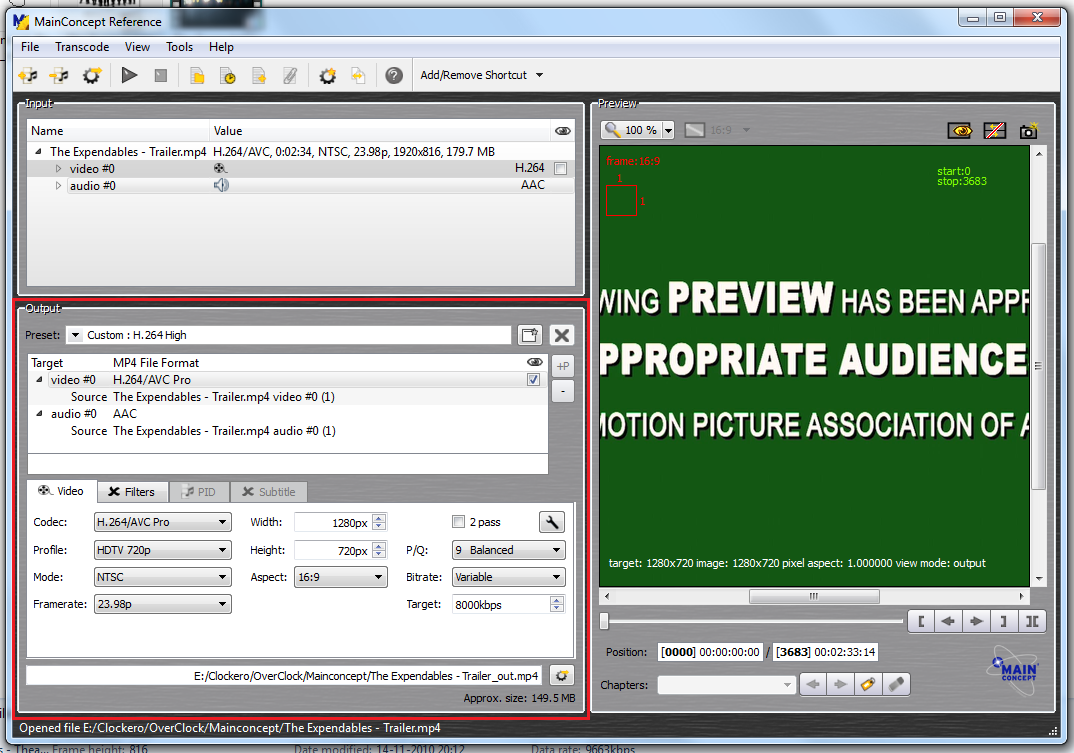This screenshot has width=1074, height=753.
Task: Set mark-in with left bracket button
Action: (x=921, y=621)
